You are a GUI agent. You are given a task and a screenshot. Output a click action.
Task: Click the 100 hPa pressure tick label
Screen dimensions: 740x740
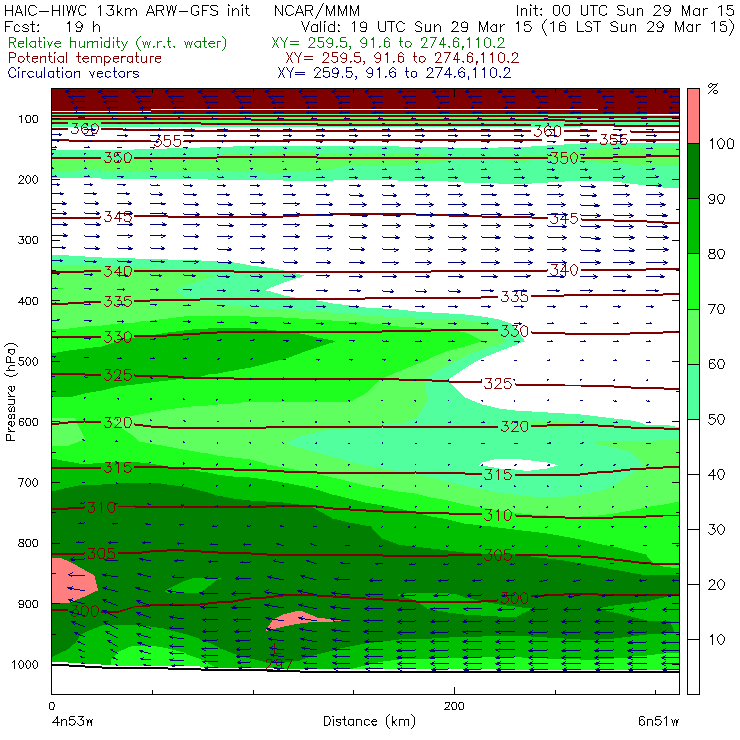pos(28,119)
